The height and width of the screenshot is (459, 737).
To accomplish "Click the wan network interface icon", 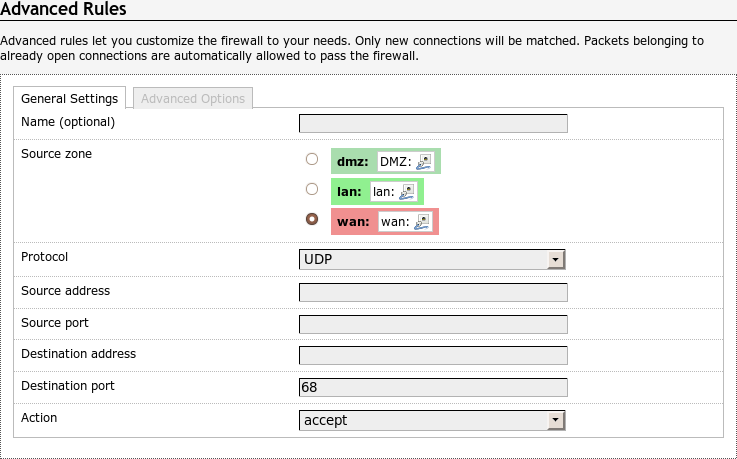I will pos(422,221).
